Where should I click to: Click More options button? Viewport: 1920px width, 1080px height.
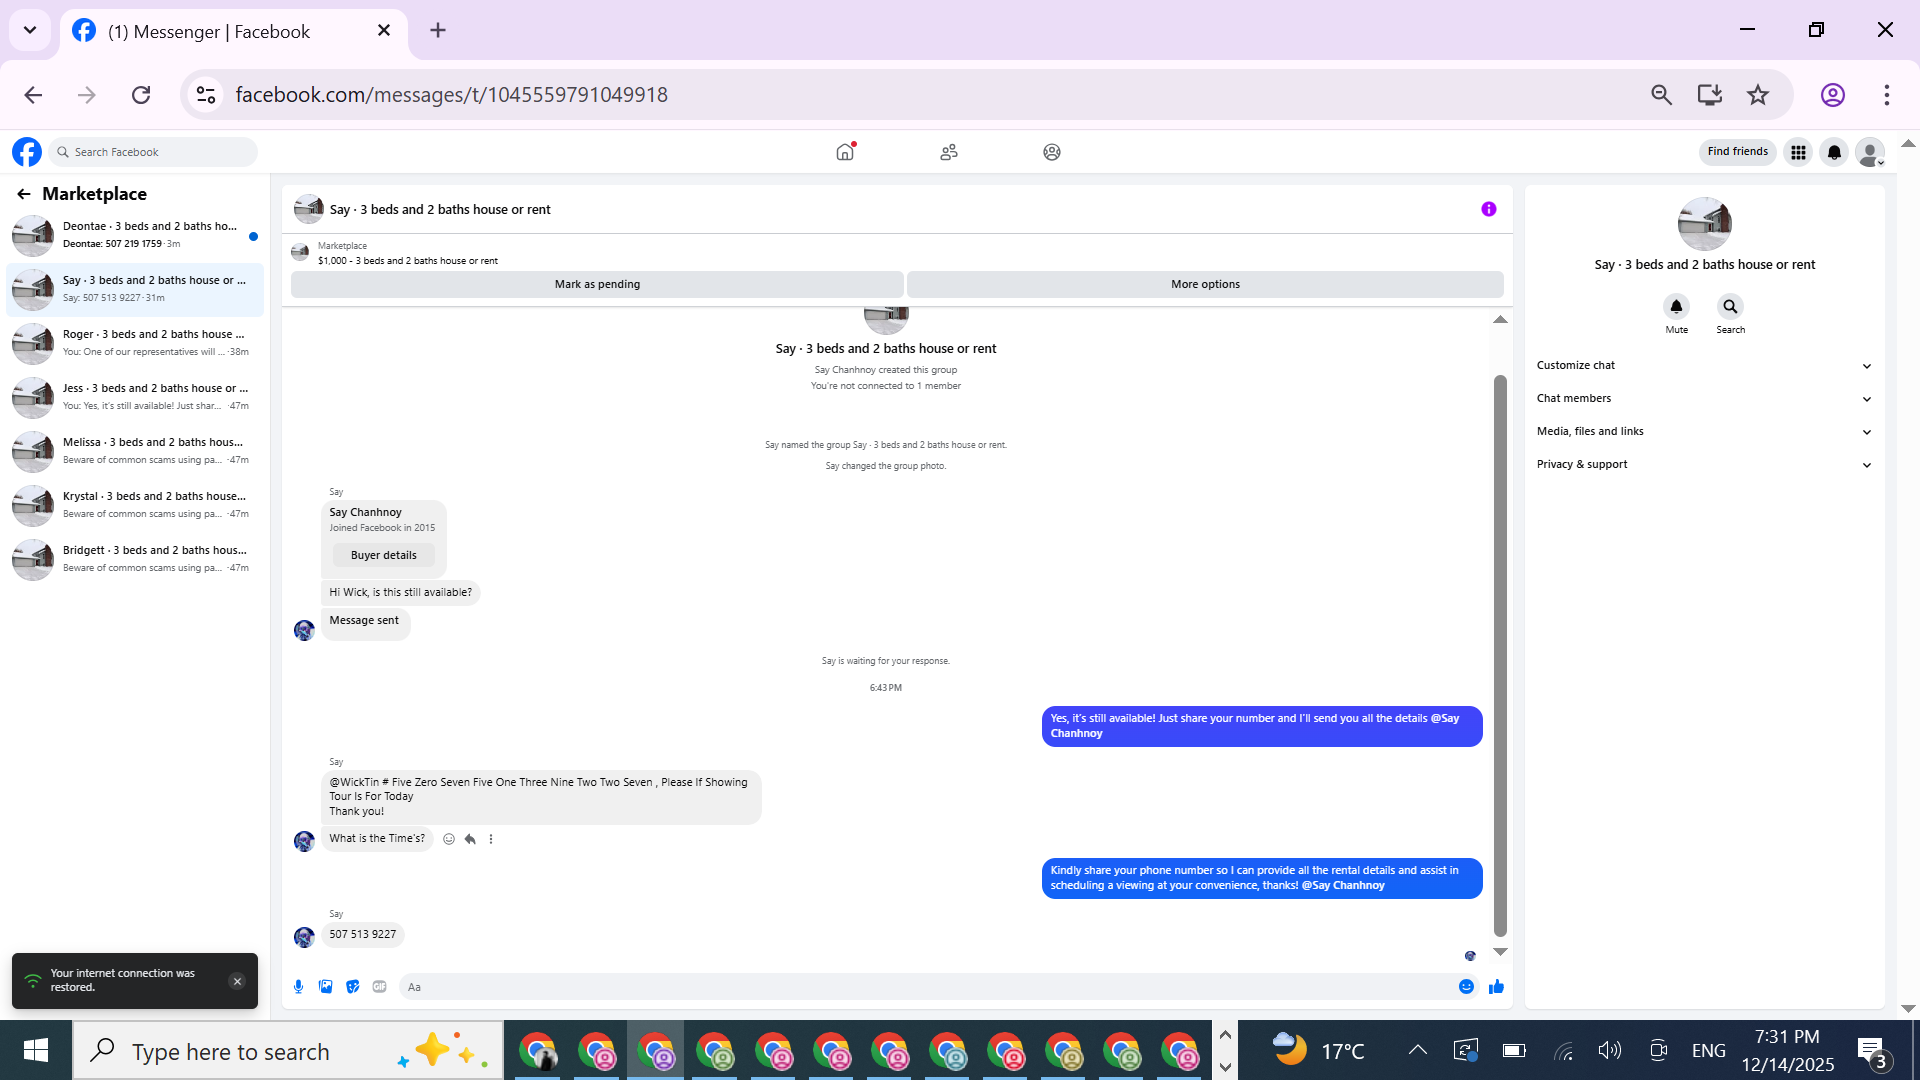tap(1205, 285)
